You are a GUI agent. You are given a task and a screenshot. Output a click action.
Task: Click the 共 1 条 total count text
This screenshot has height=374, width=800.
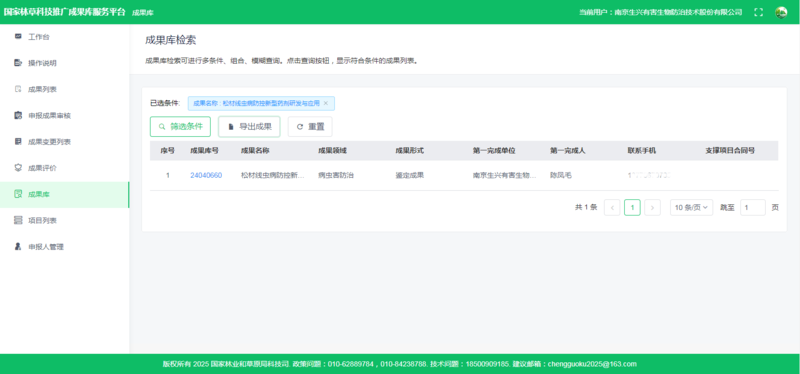(586, 207)
